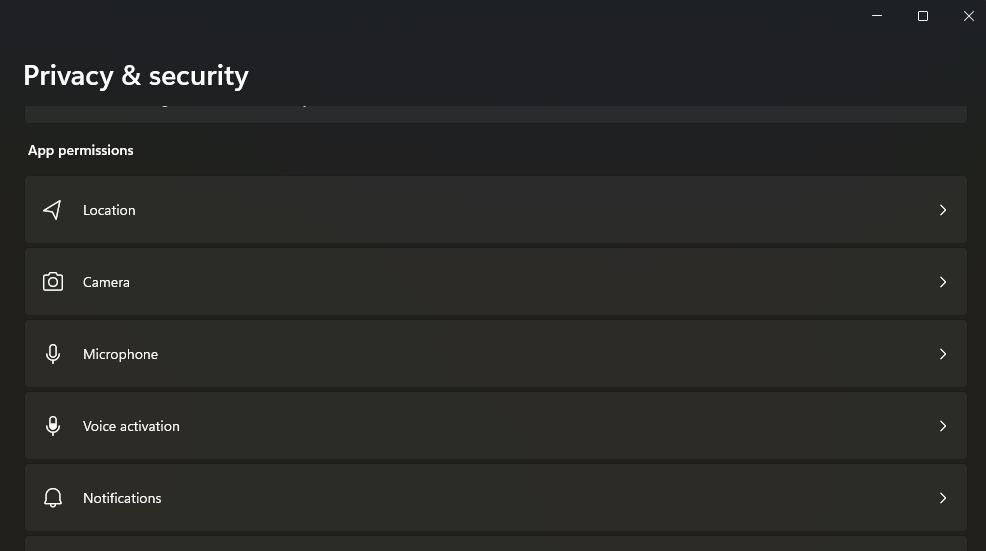Open Voice activation settings
Screen dimensions: 986x551
[131, 426]
